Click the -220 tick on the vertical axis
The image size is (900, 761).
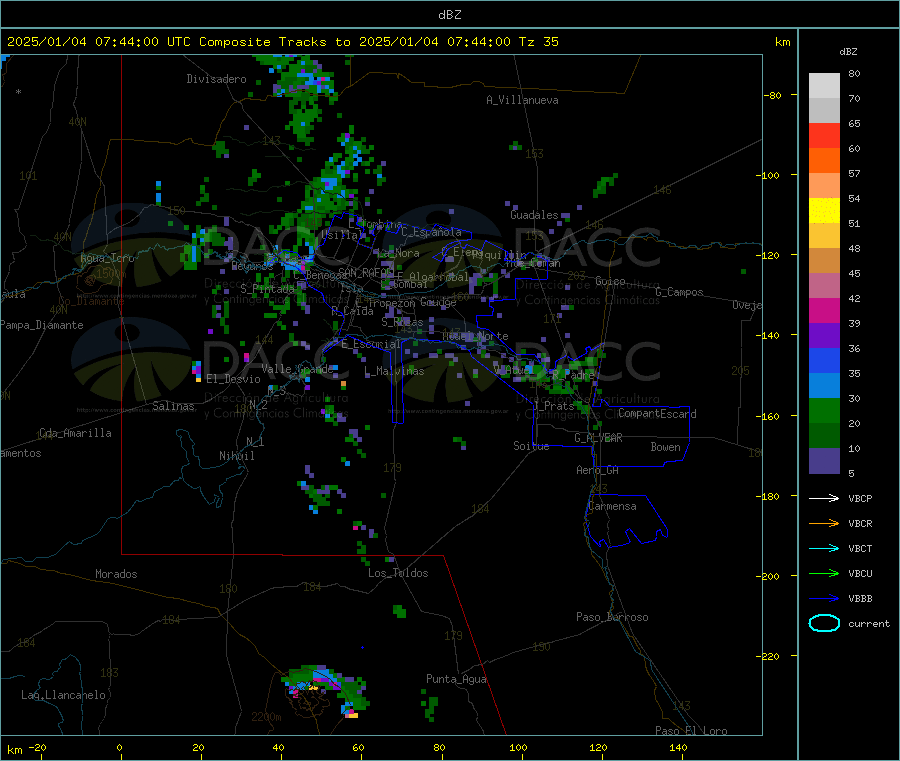point(770,656)
